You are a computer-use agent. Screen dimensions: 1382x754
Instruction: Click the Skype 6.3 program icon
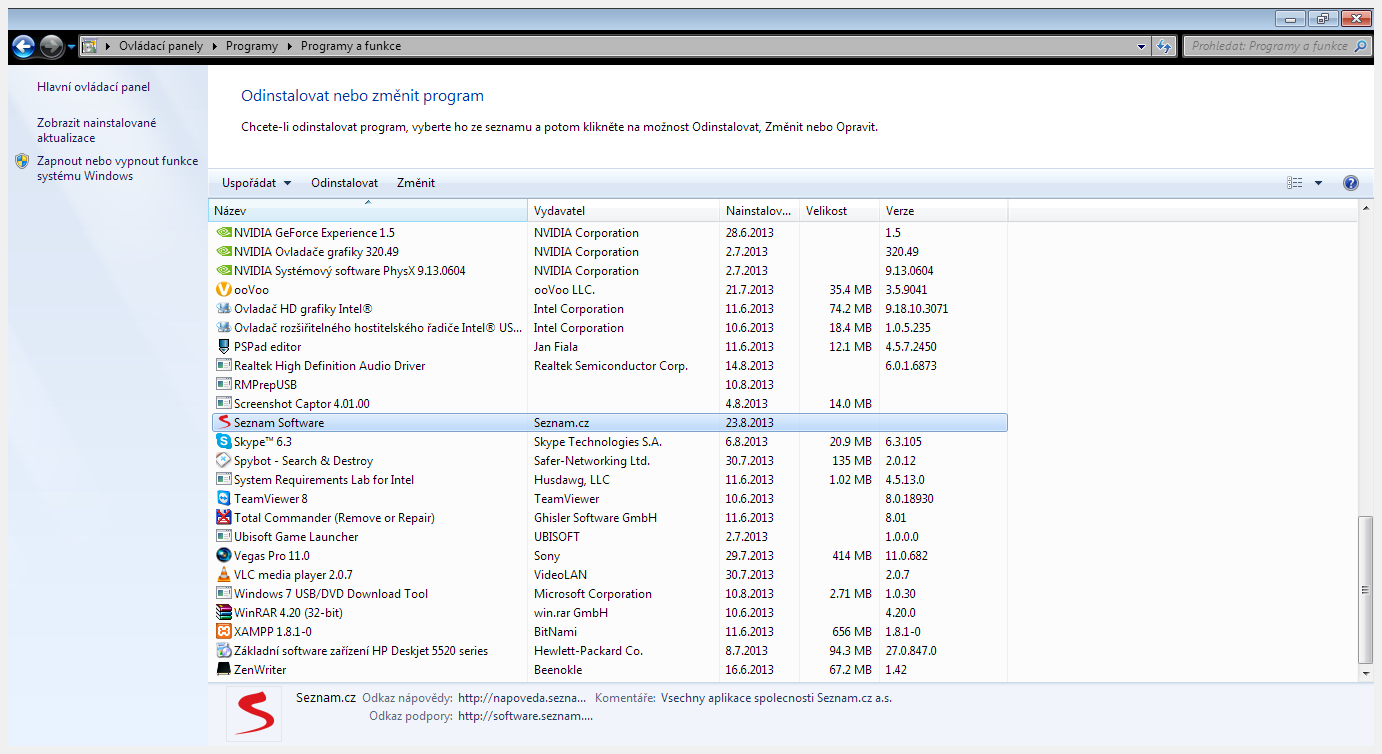[224, 442]
